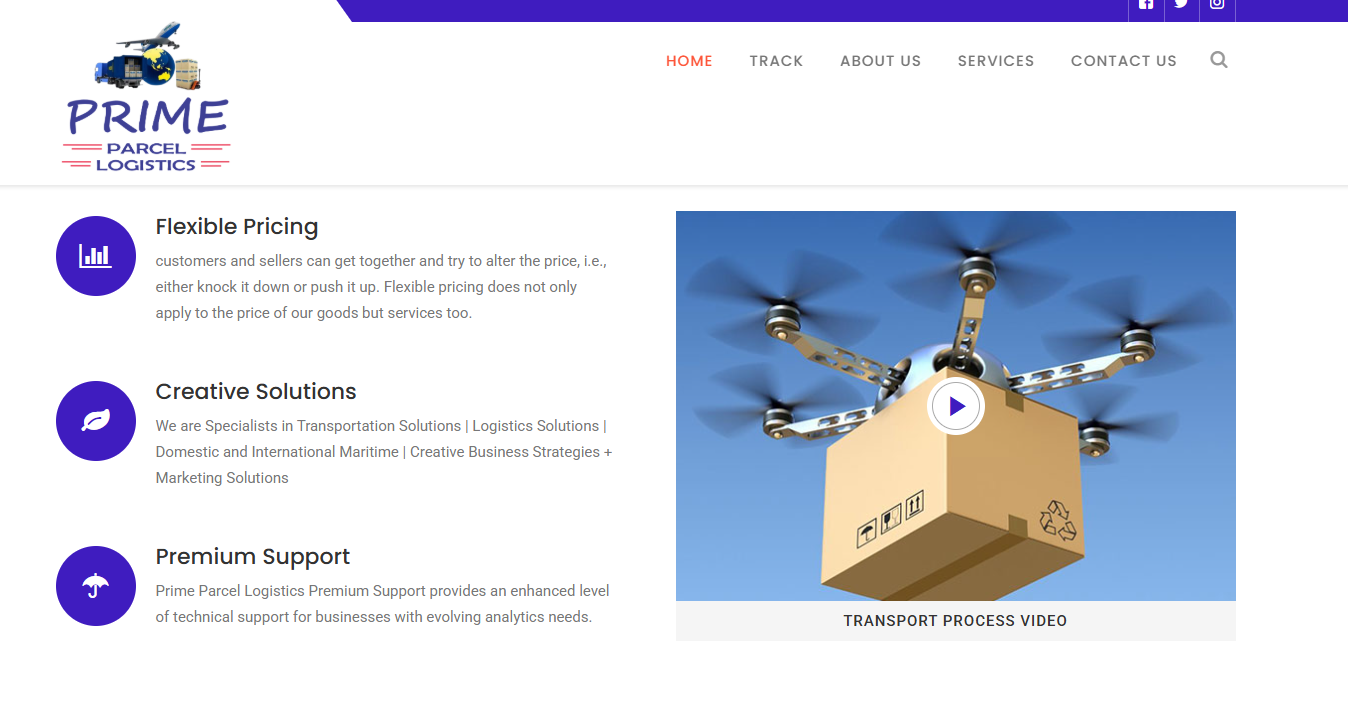Click the Premium Support umbrella icon
This screenshot has height=717, width=1348.
tap(96, 586)
